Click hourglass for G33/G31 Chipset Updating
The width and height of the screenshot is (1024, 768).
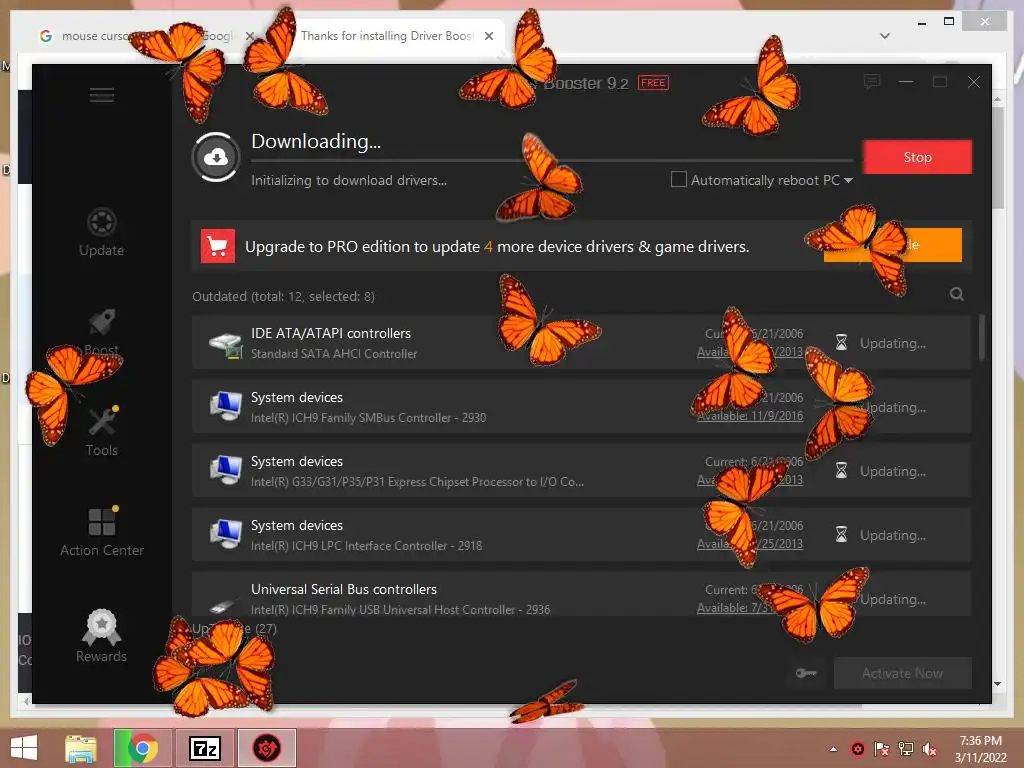point(841,470)
